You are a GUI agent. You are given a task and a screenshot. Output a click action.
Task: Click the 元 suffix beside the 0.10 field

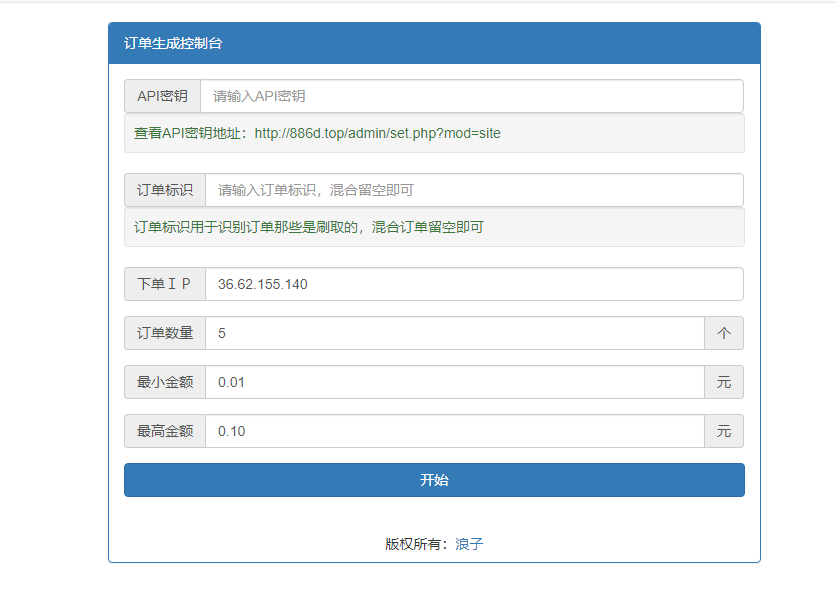(724, 431)
